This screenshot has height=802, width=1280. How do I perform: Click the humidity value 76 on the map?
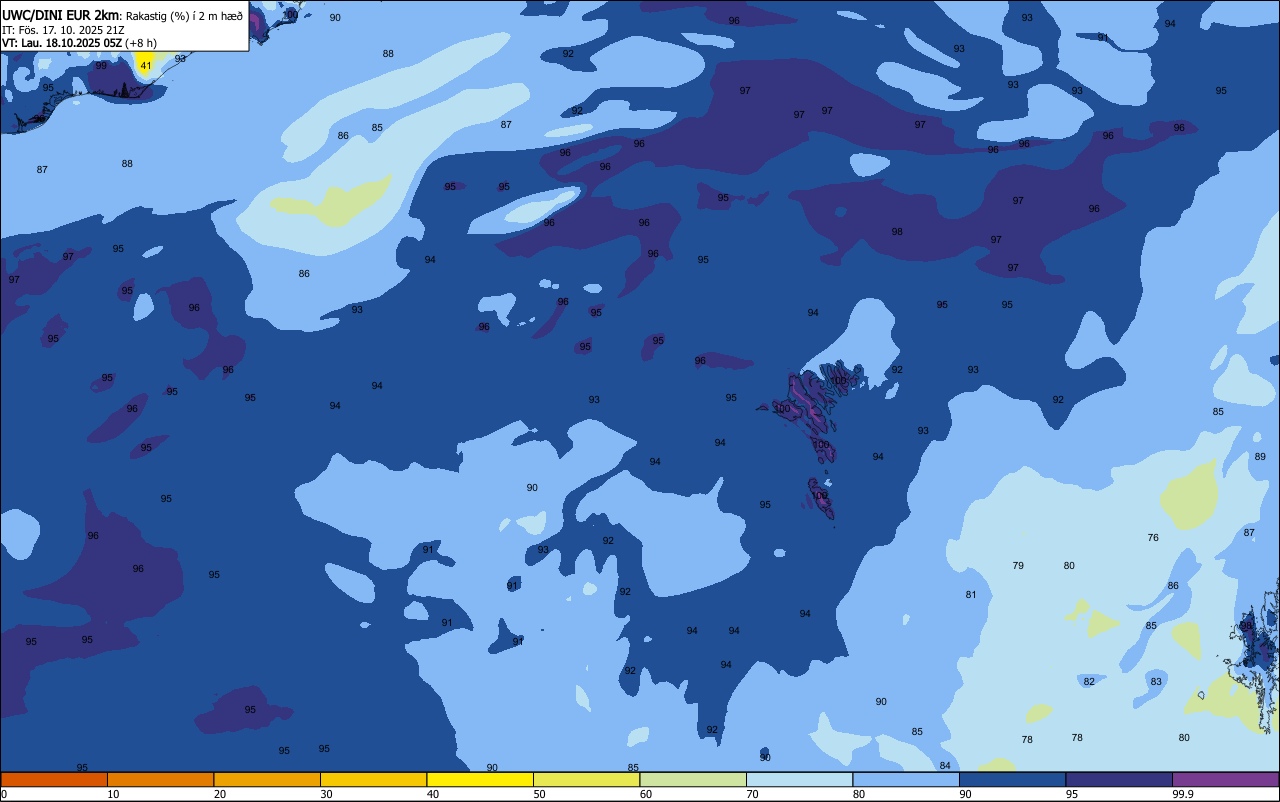click(1153, 538)
